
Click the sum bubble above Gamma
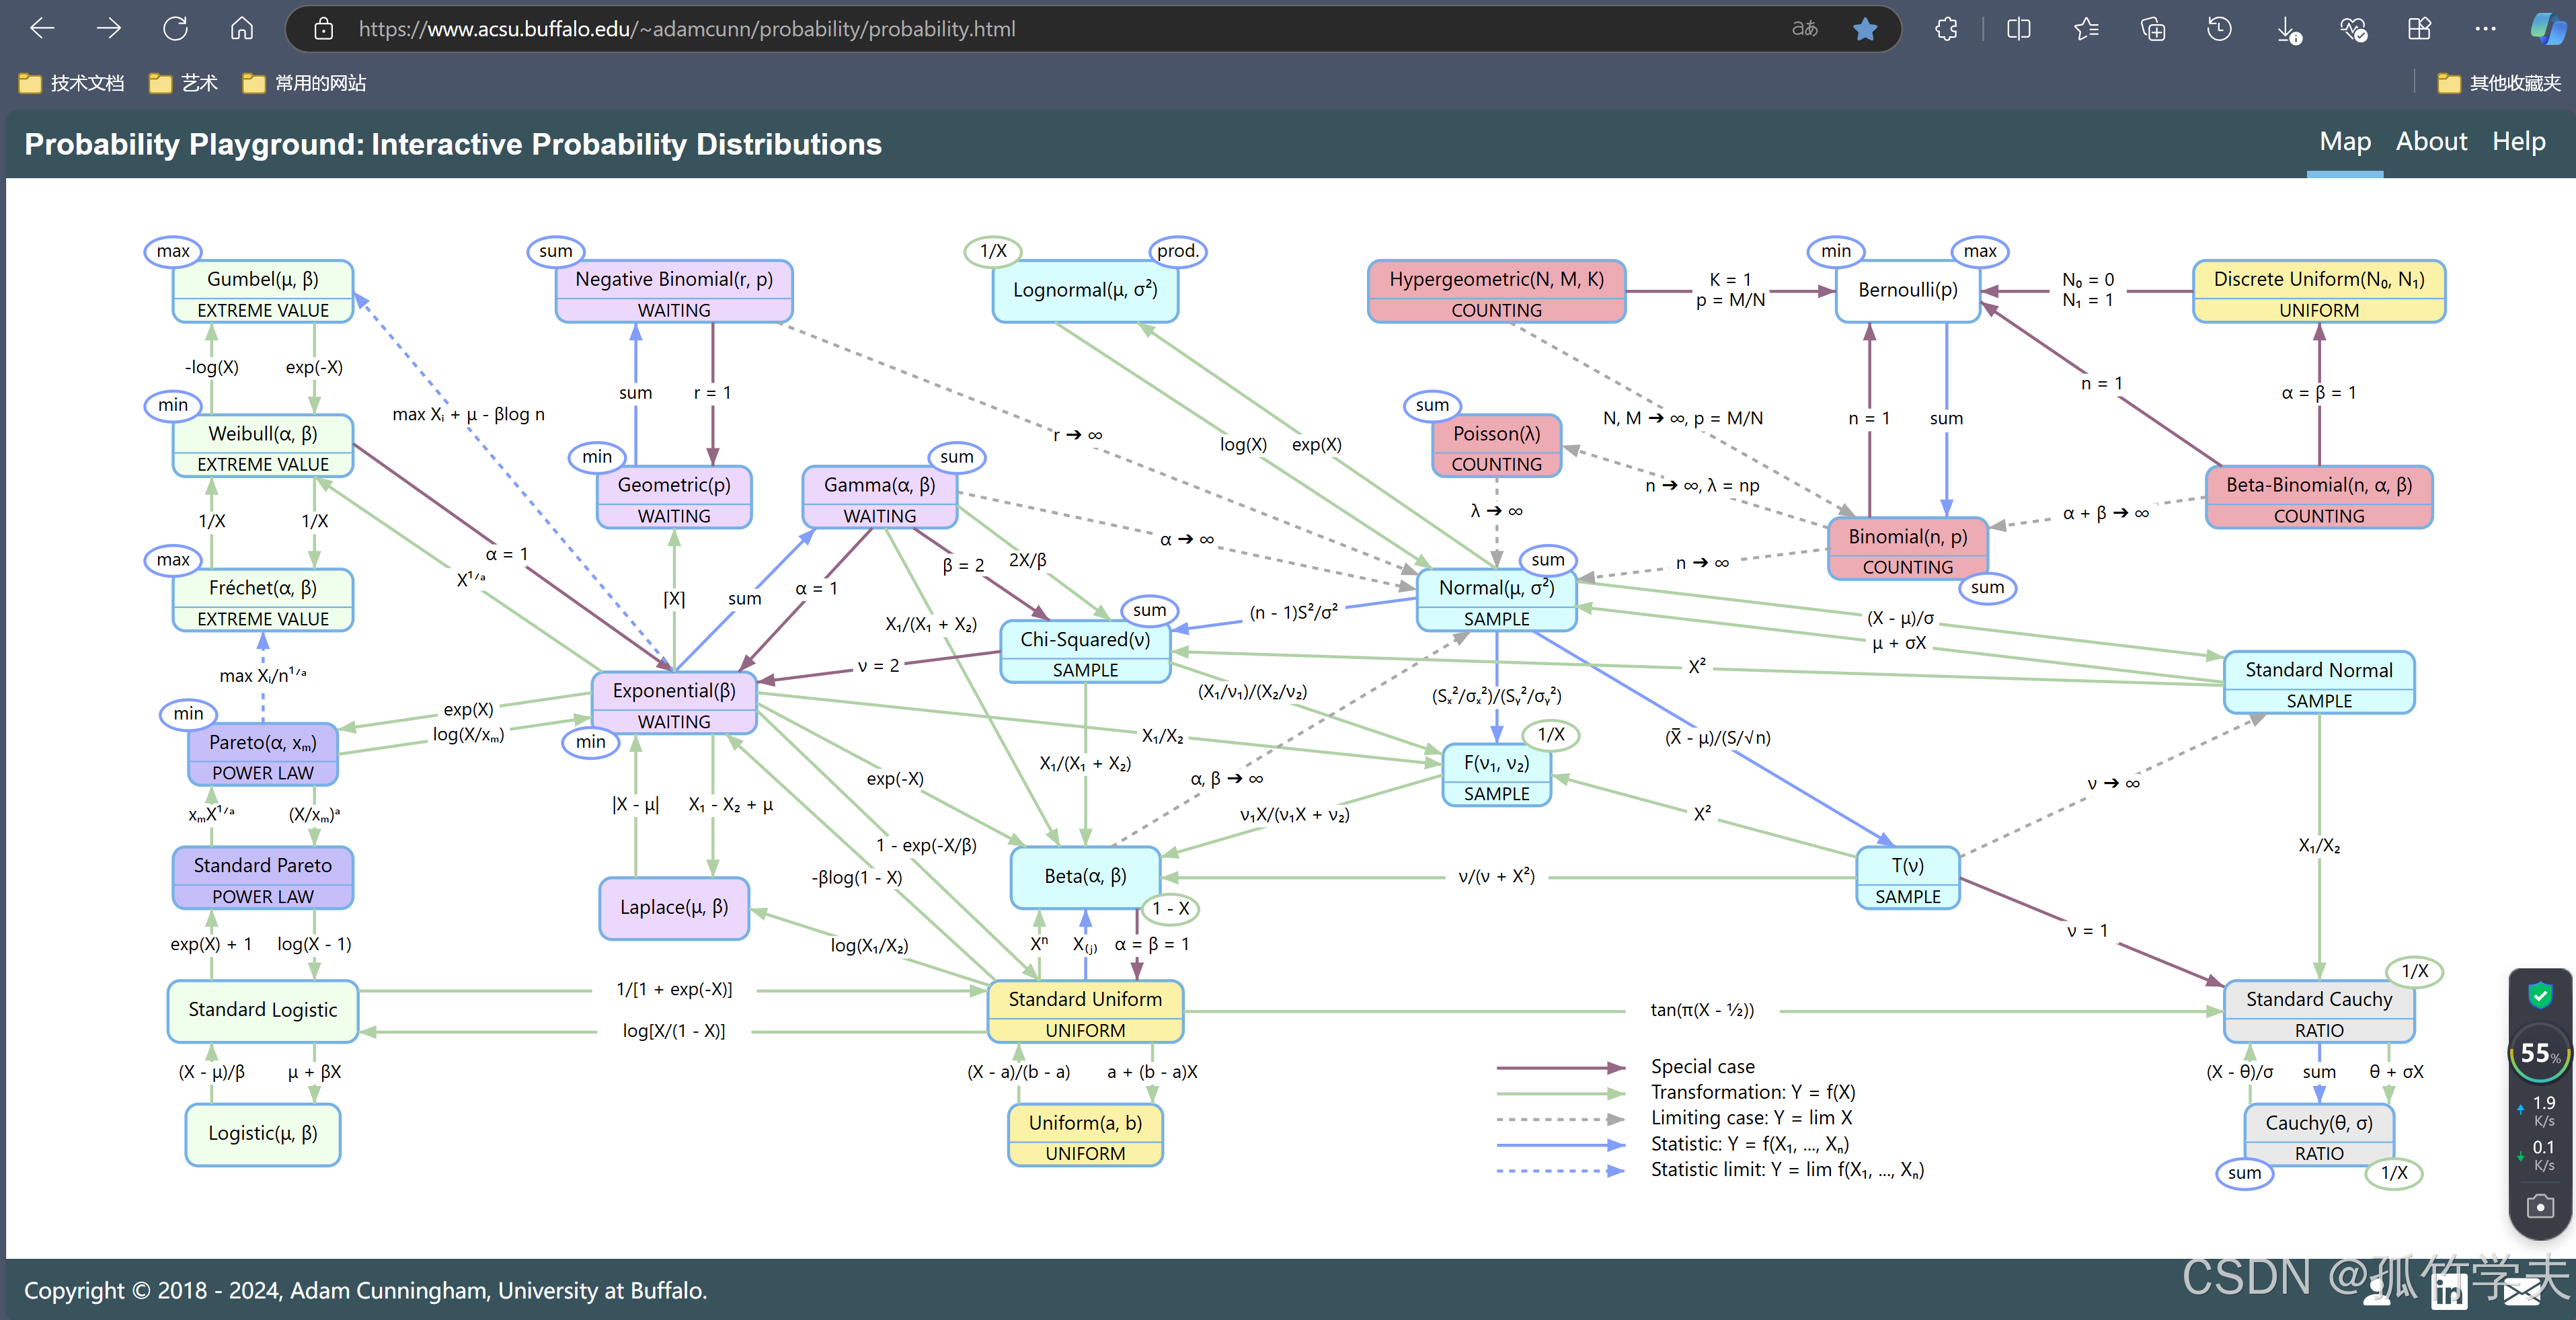click(956, 457)
